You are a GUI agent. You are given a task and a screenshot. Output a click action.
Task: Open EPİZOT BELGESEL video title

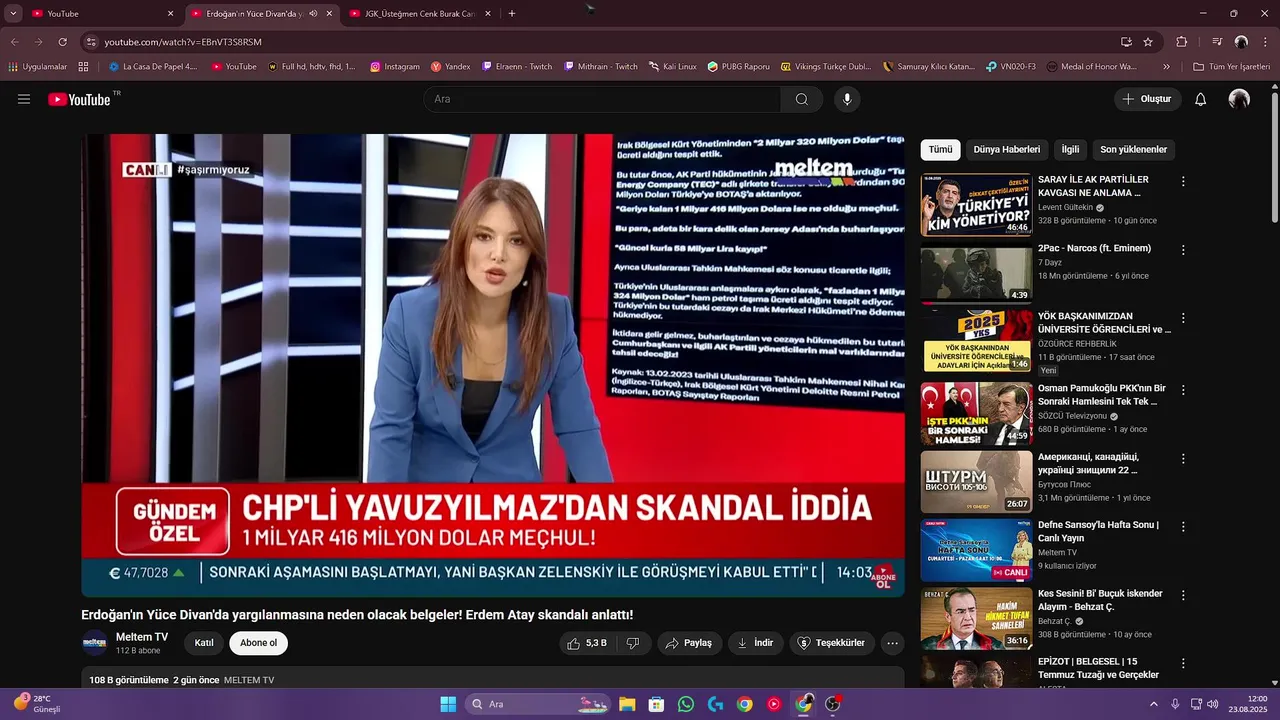pyautogui.click(x=1098, y=668)
